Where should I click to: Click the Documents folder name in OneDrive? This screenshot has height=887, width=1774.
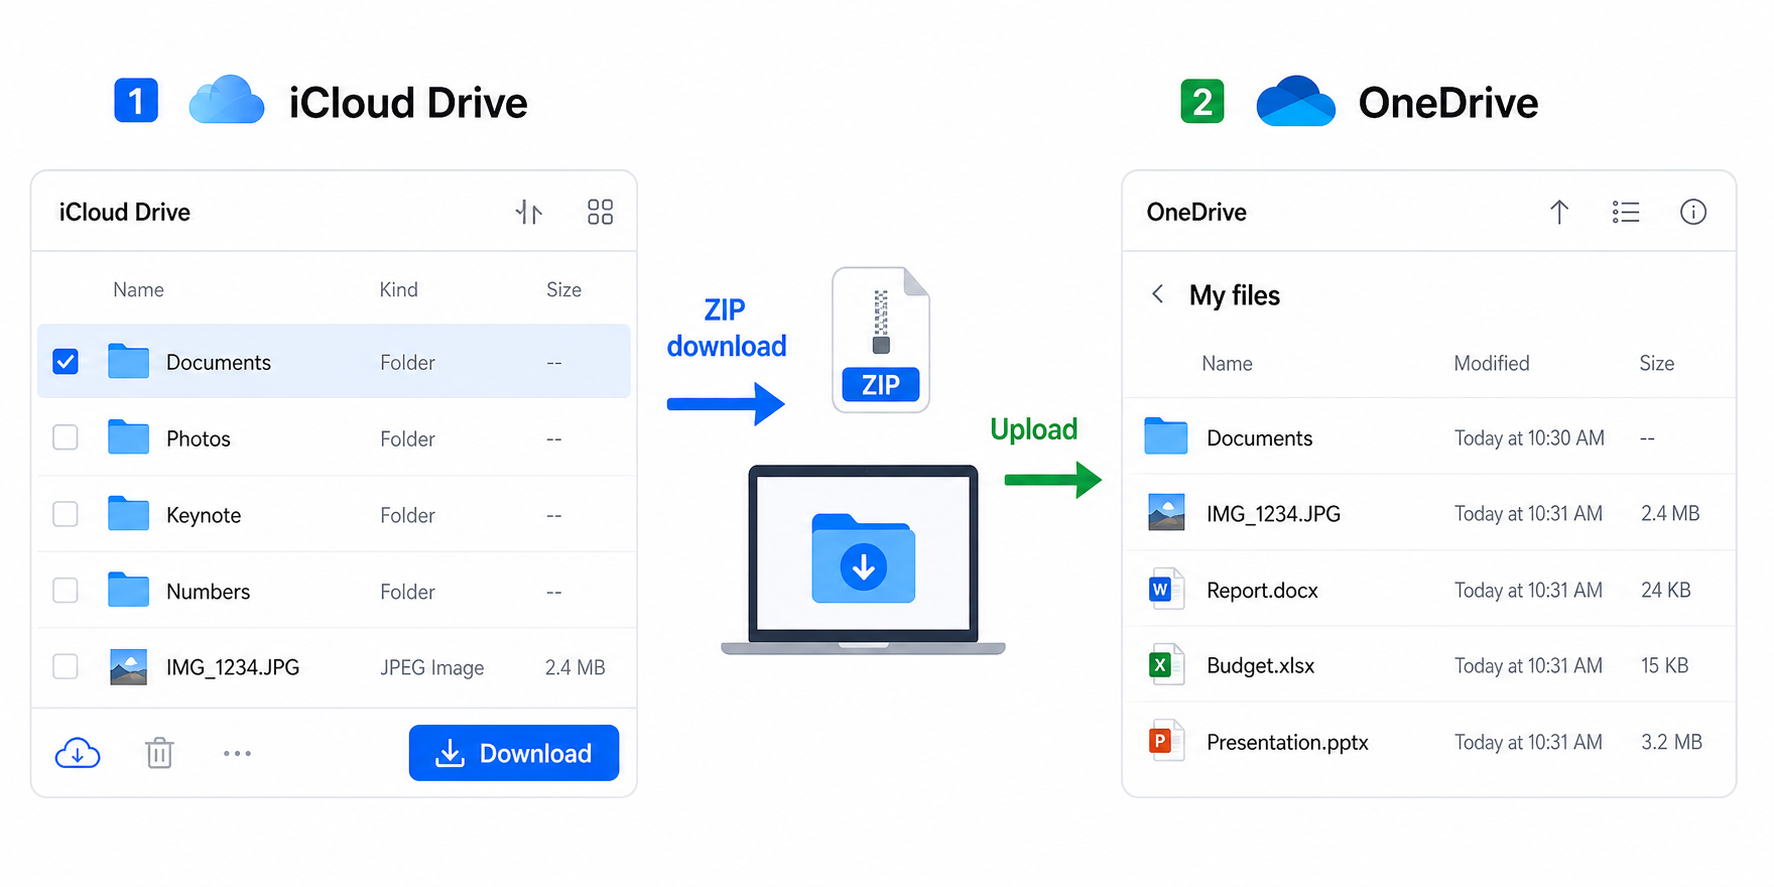[x=1259, y=439]
